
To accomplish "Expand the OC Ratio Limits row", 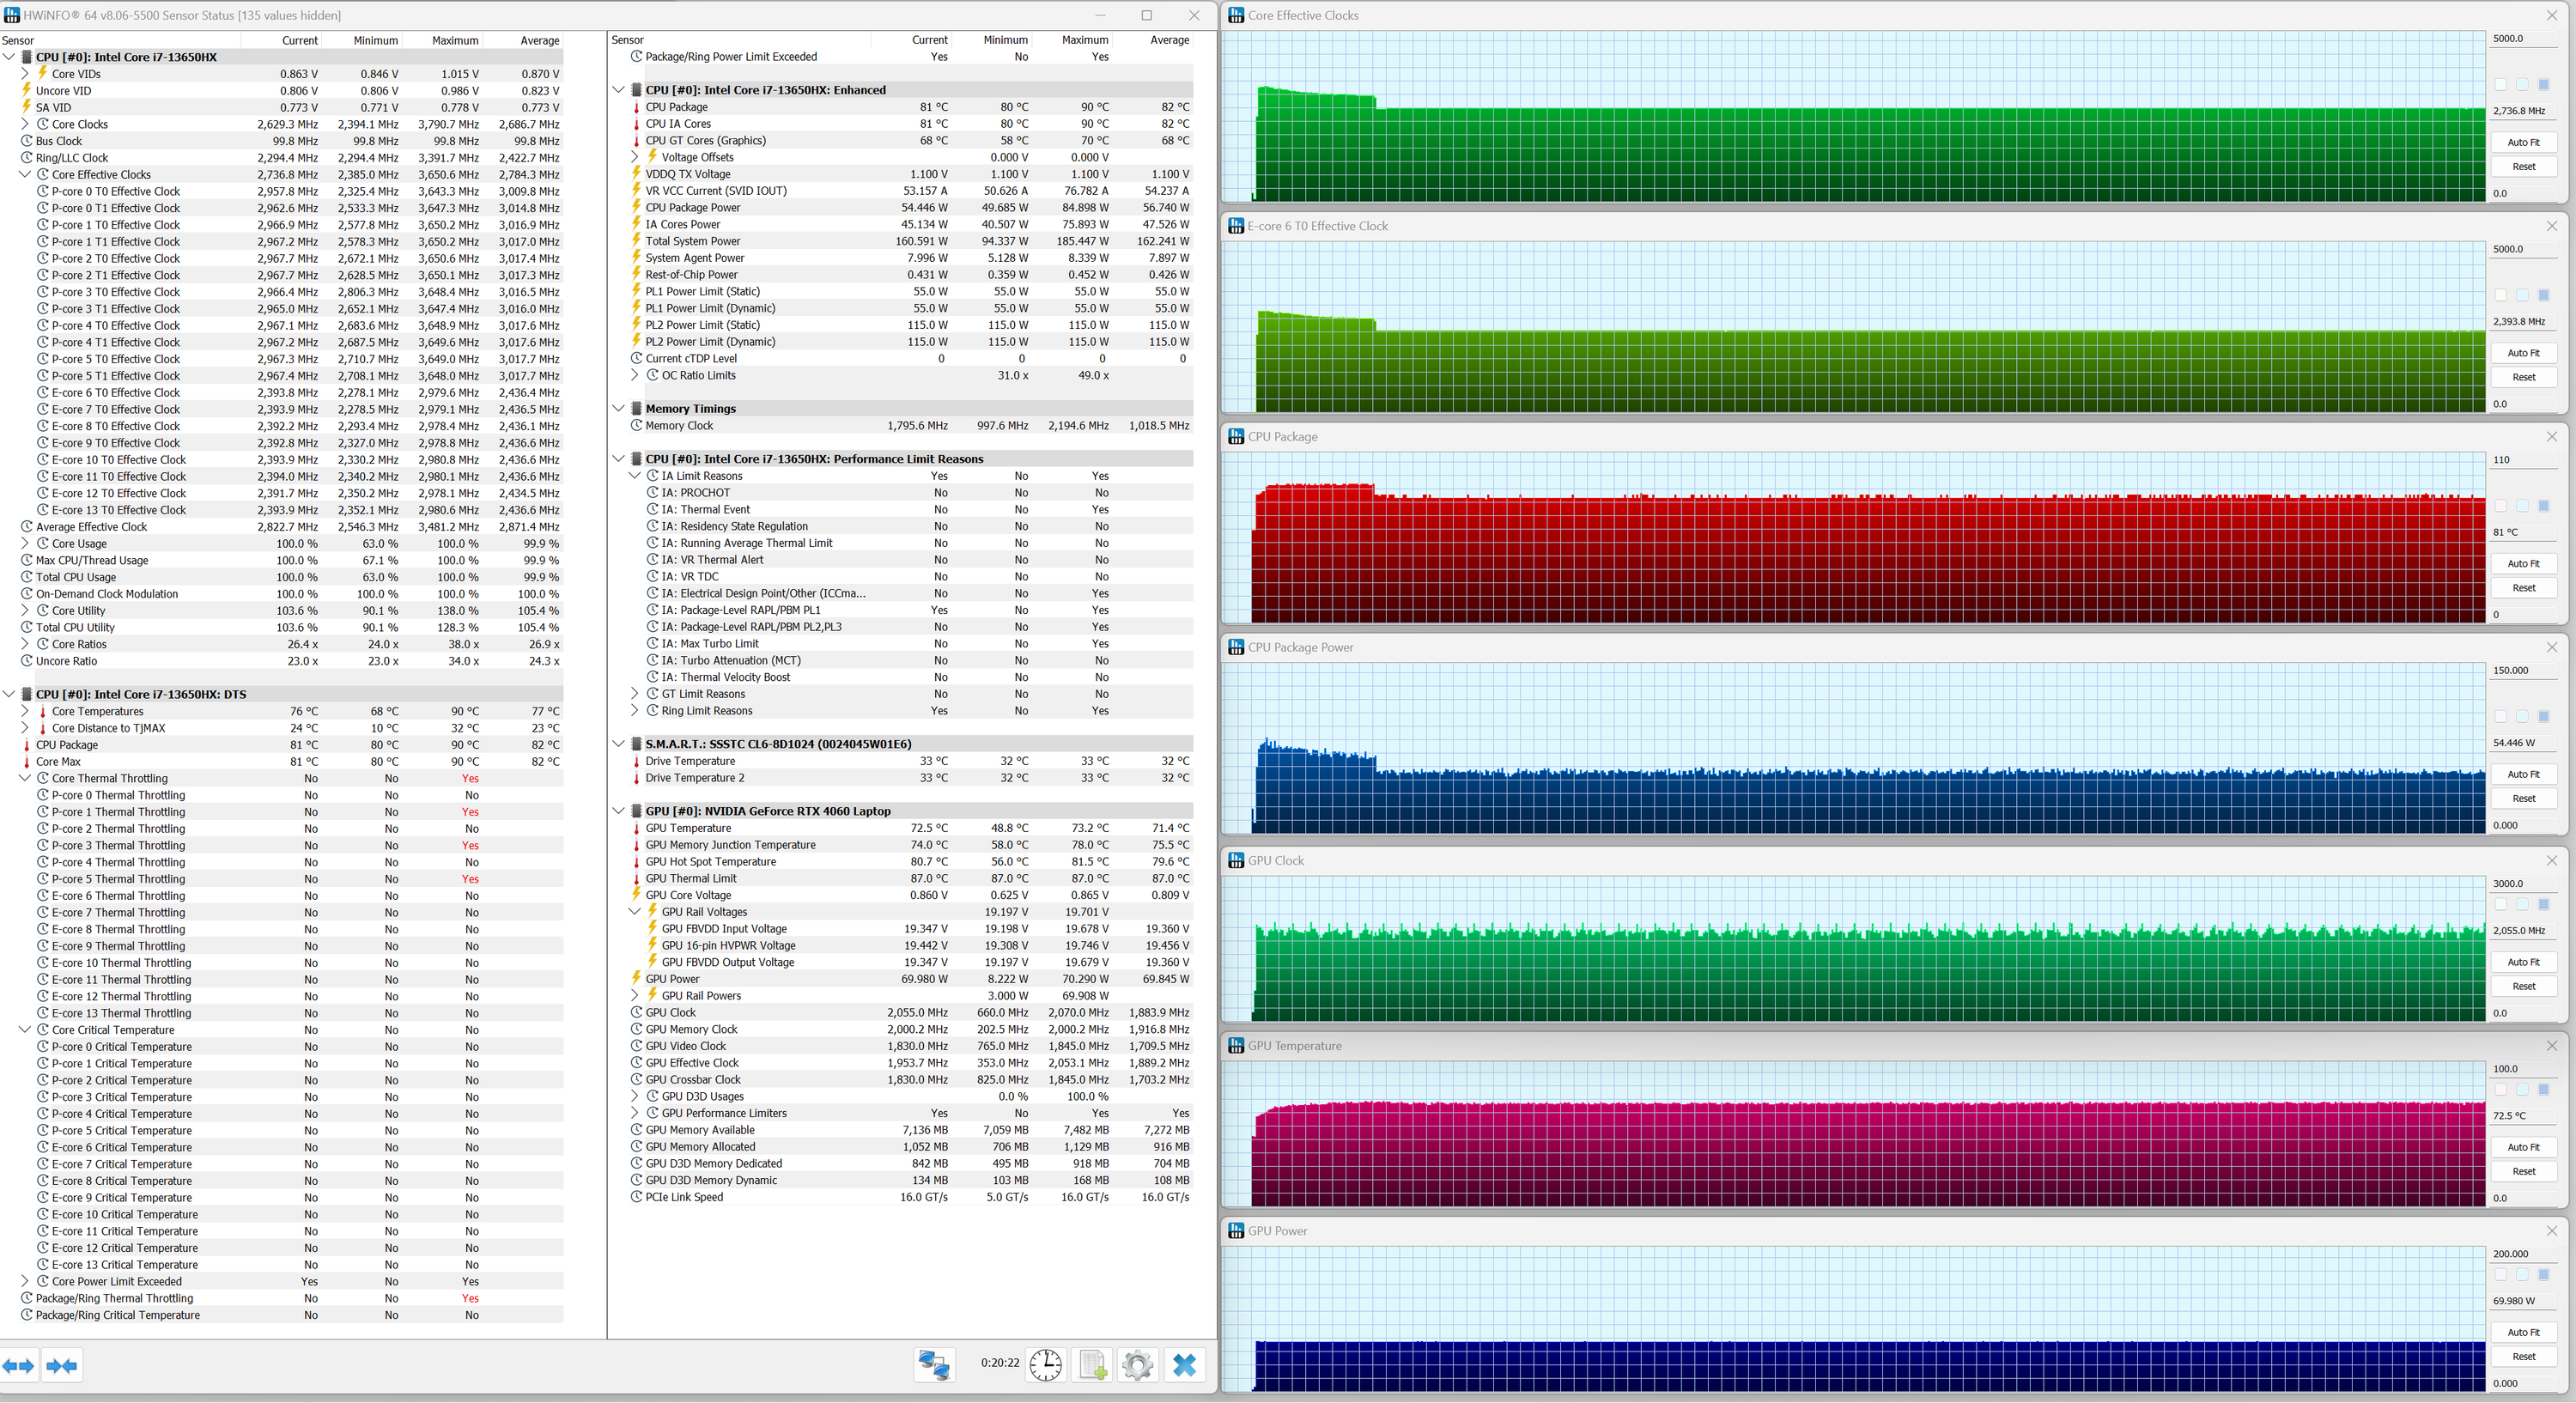I will (634, 375).
